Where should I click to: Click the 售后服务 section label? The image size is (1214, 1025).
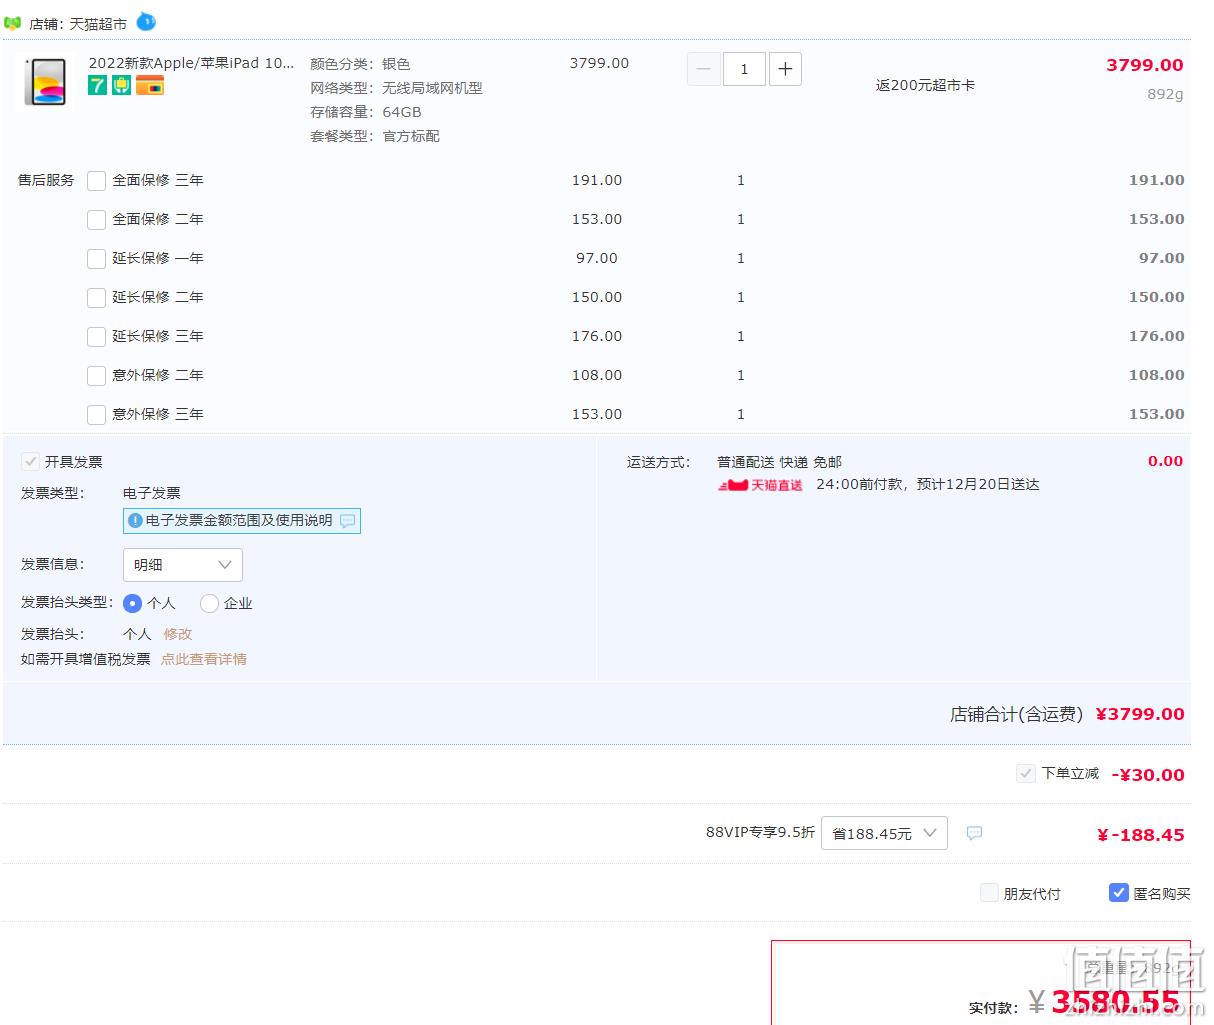coord(46,180)
